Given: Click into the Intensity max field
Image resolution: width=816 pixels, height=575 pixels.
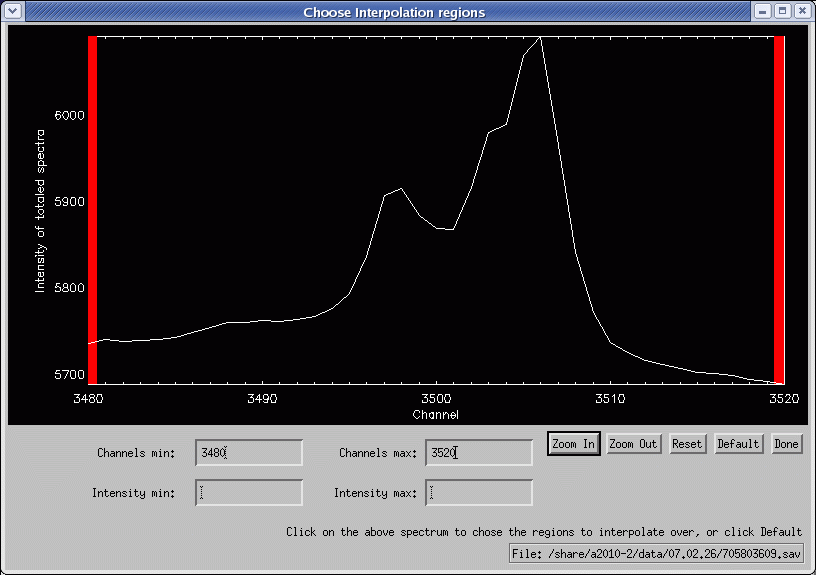Looking at the screenshot, I should click(479, 493).
